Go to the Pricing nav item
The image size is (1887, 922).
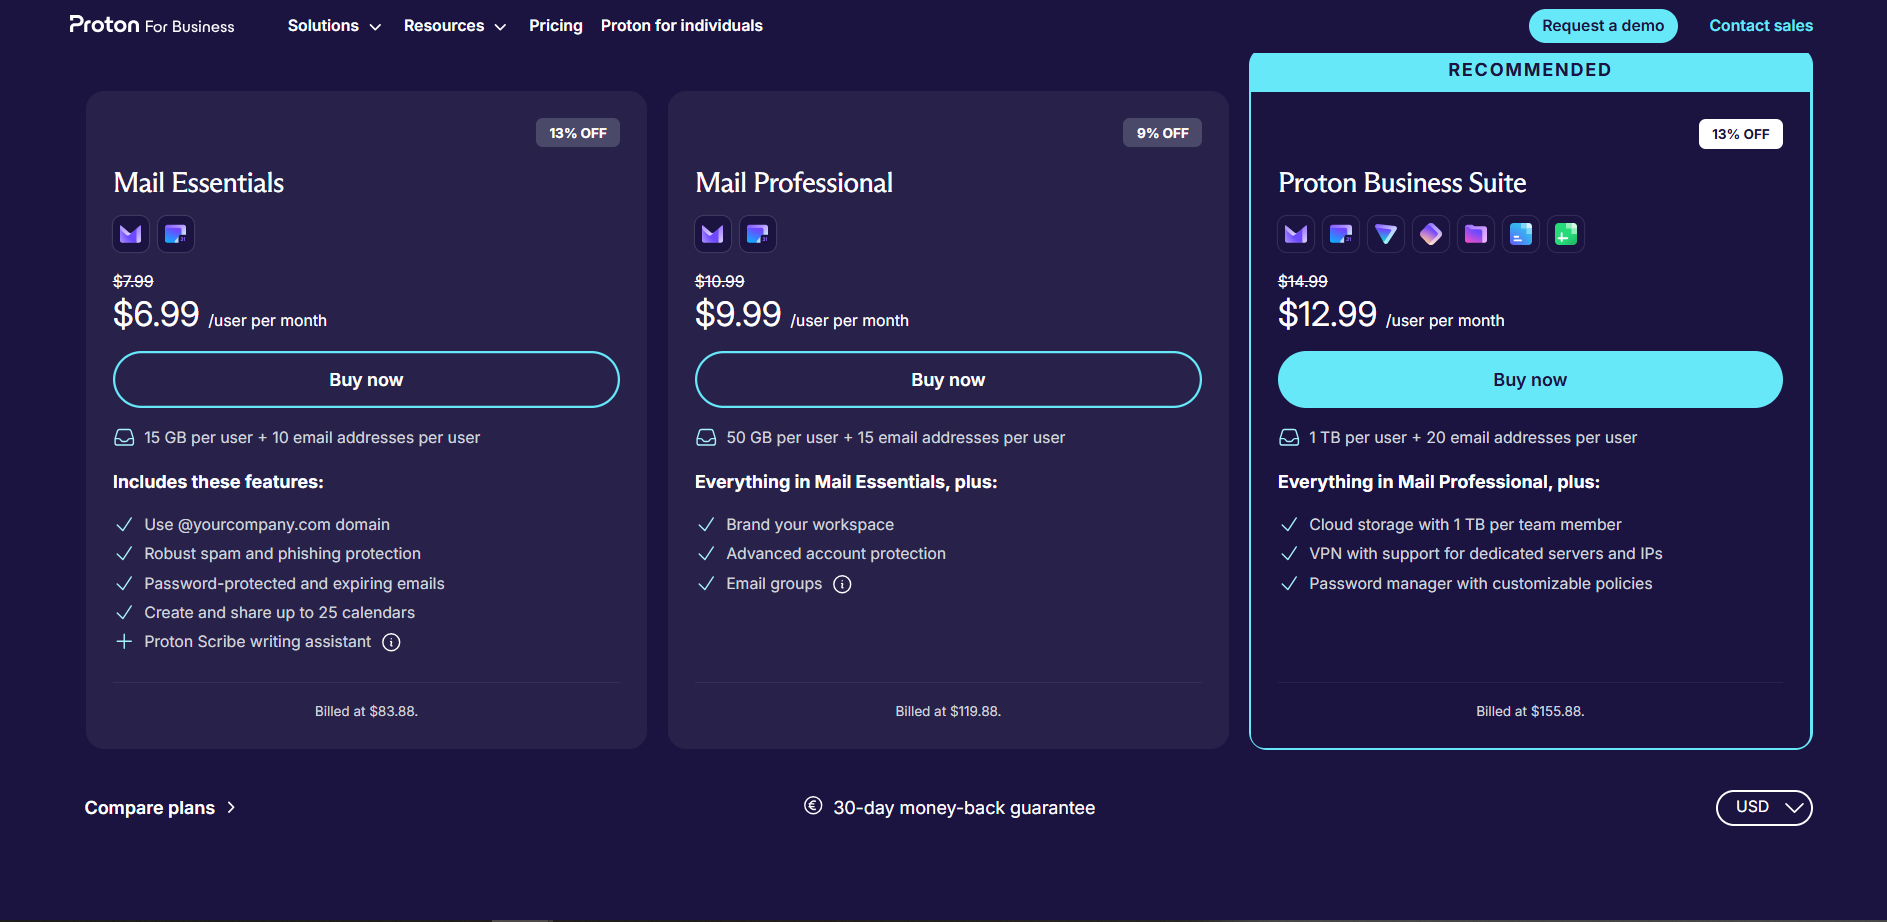pos(556,26)
